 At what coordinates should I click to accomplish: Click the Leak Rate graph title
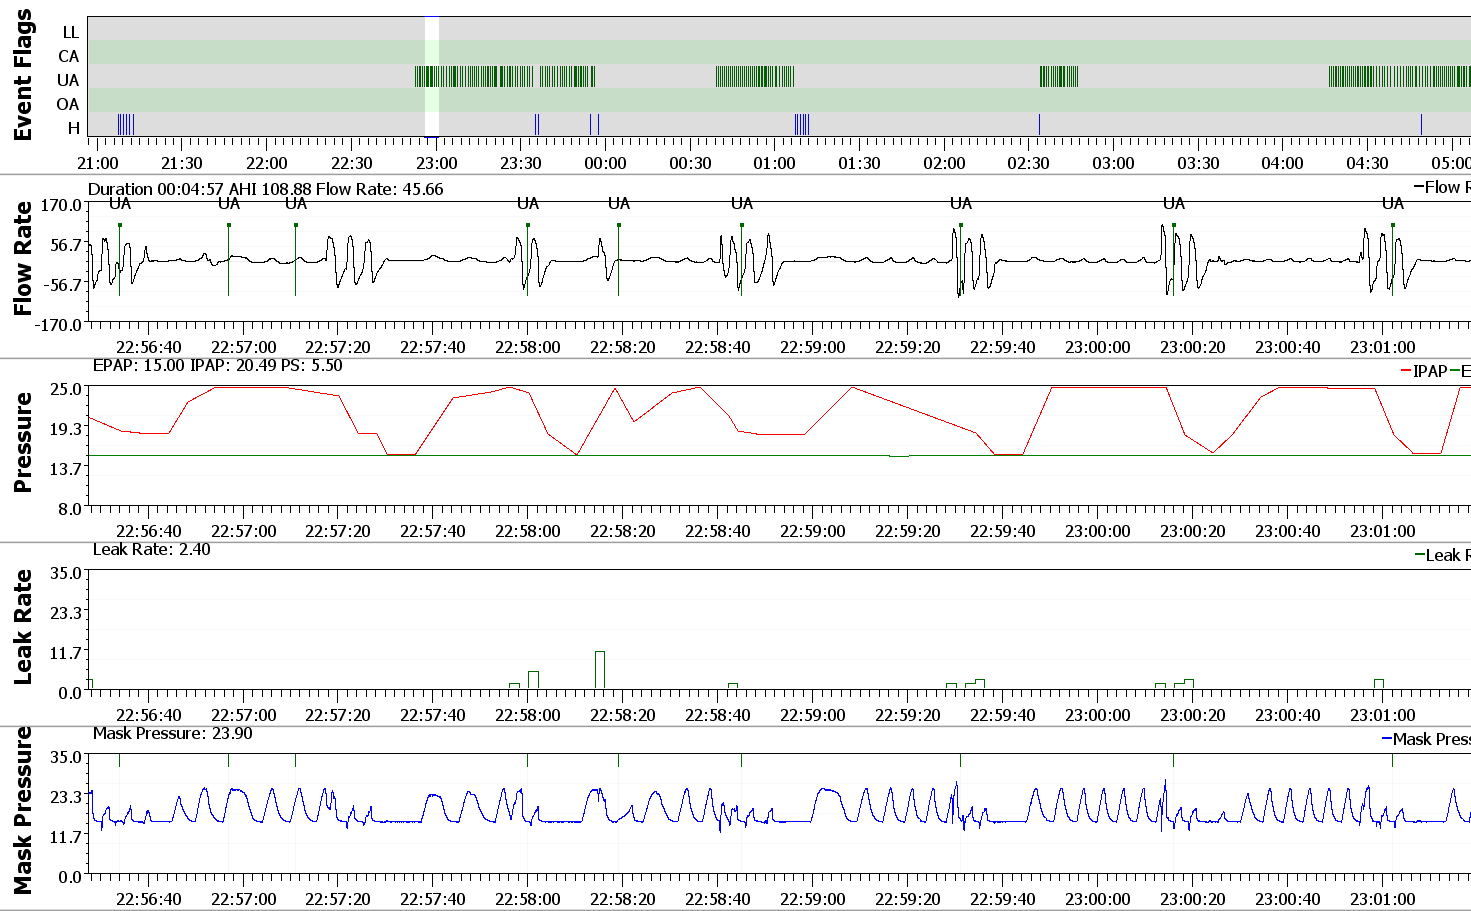(22, 627)
